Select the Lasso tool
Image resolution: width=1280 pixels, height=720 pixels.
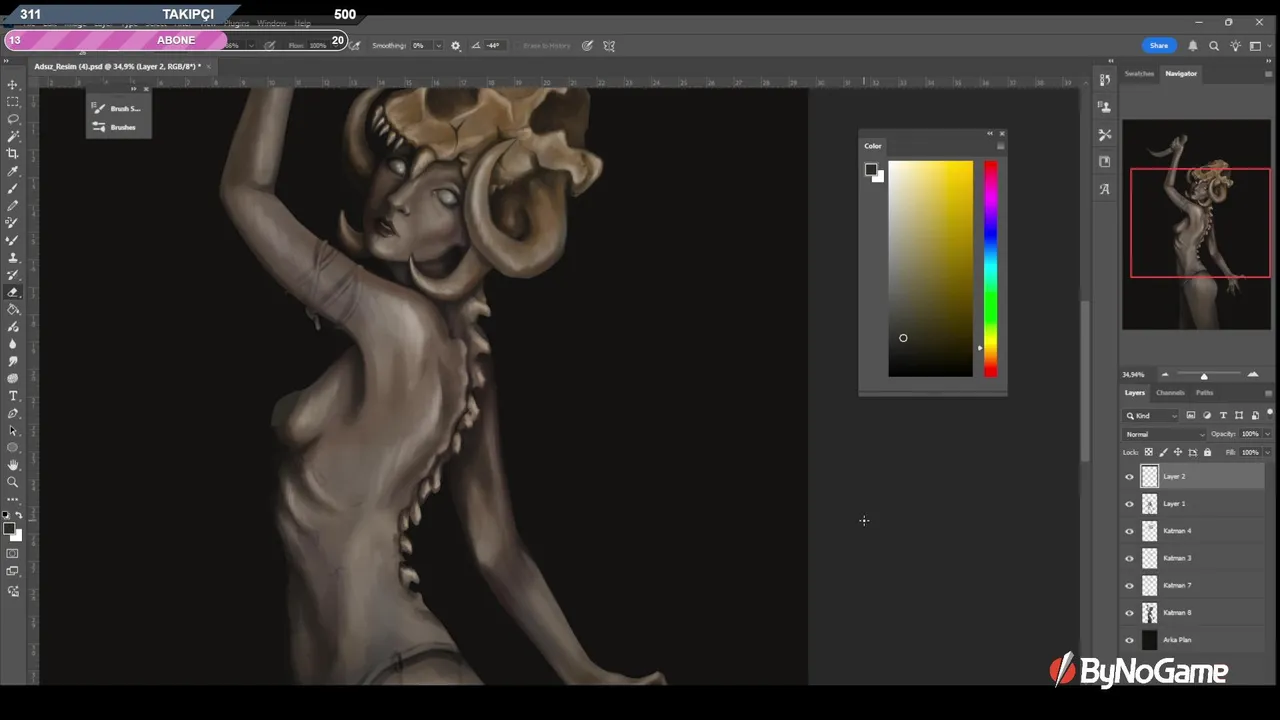click(13, 119)
